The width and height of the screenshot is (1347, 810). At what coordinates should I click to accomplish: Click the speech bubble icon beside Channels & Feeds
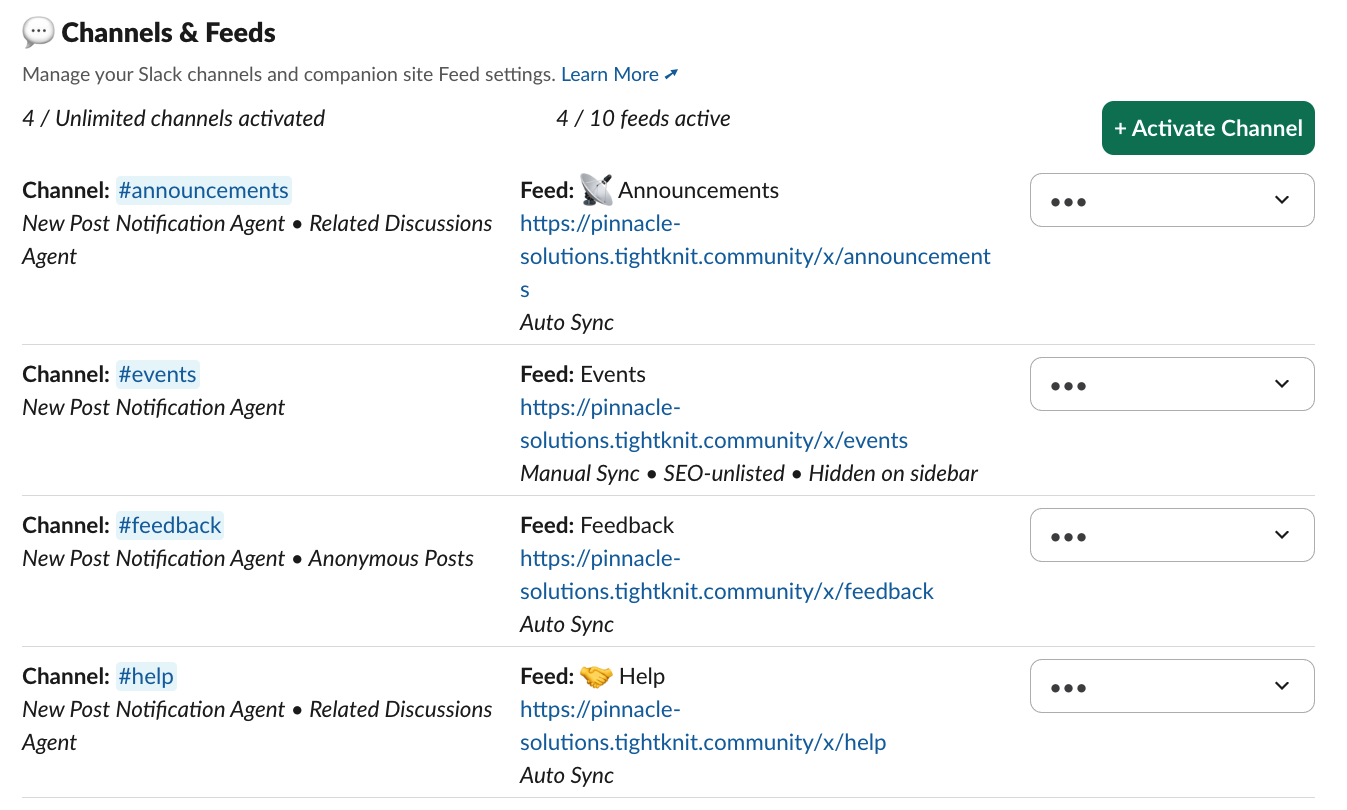[x=36, y=32]
